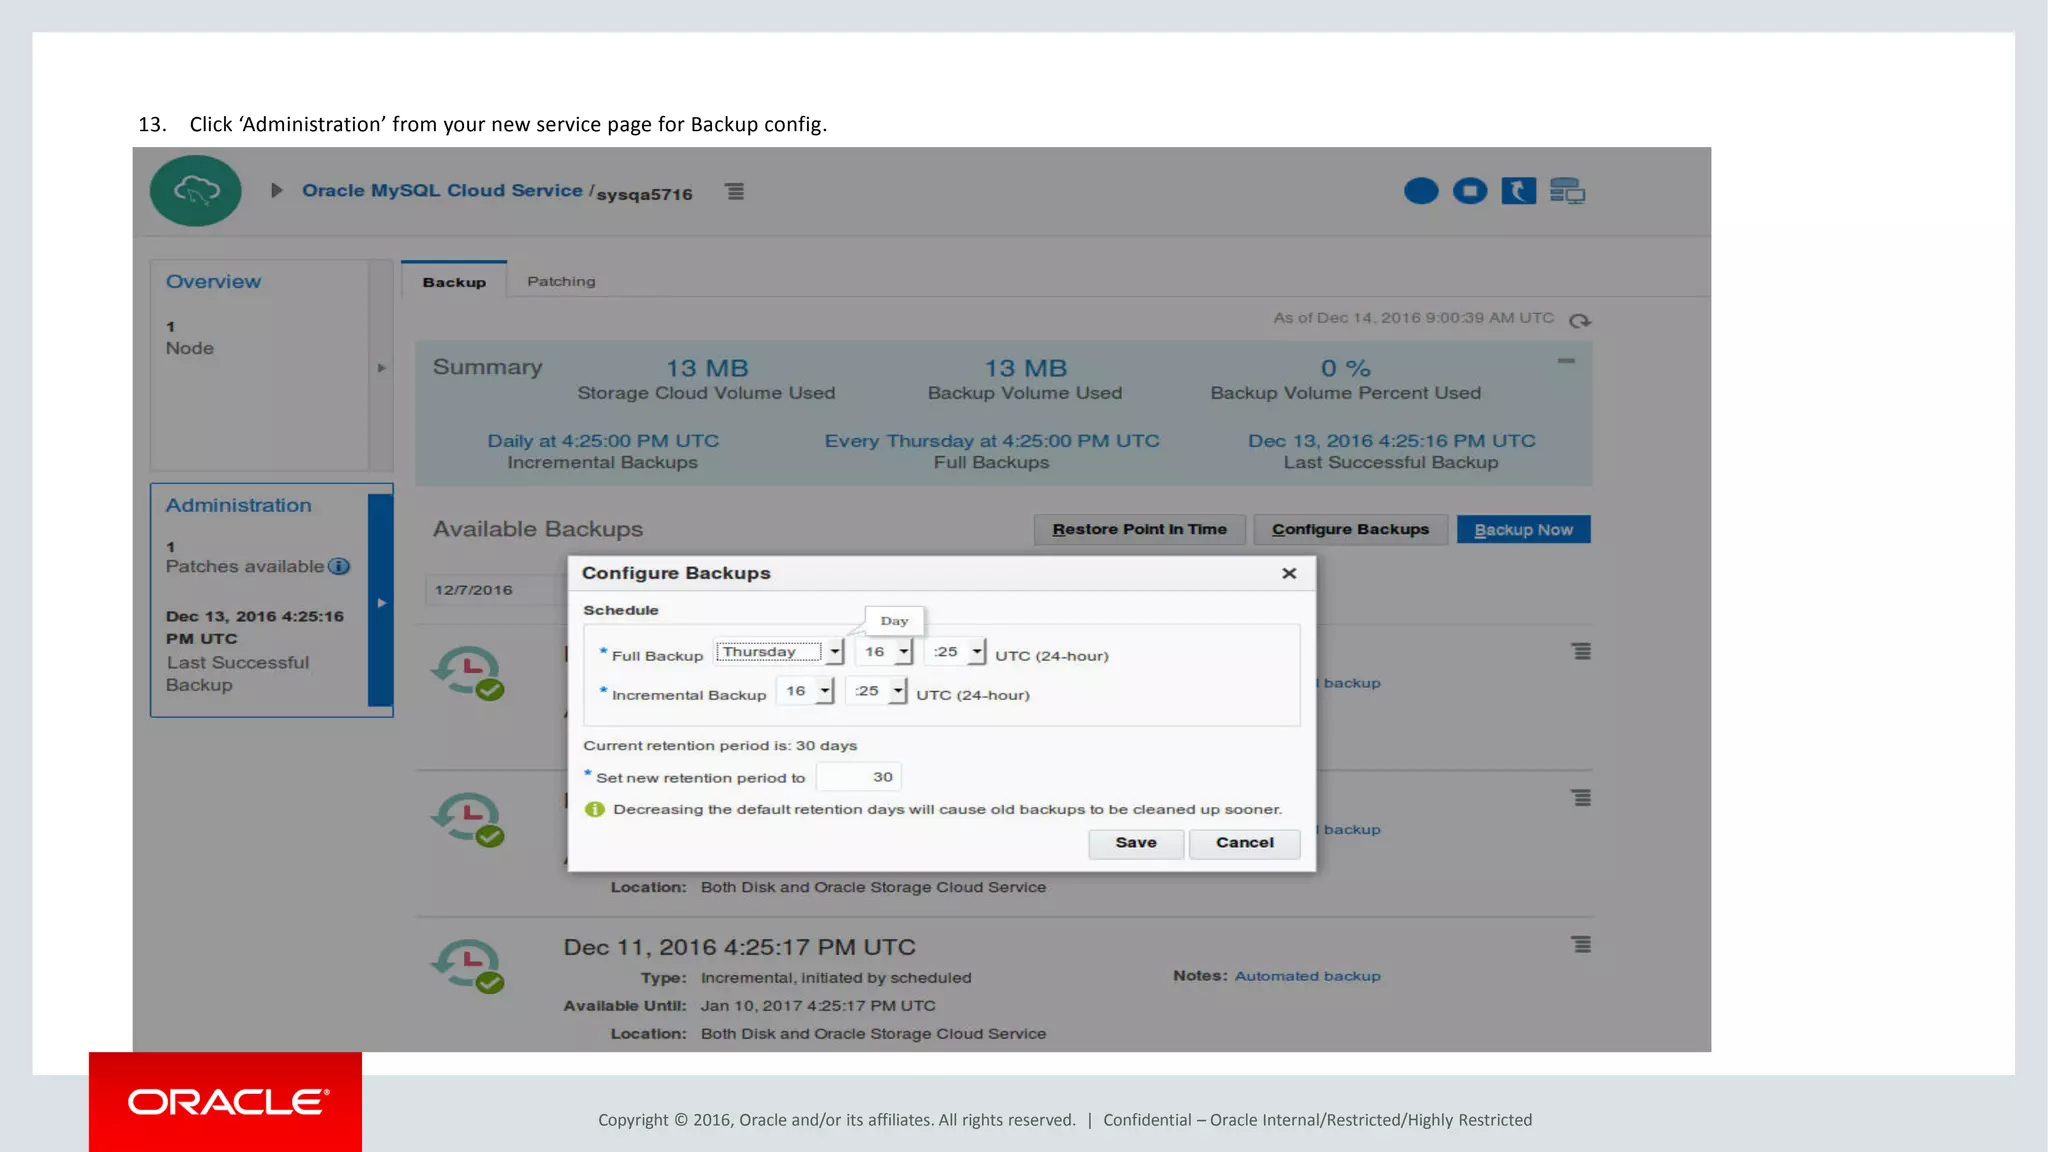Click the Backup Now button

(x=1523, y=529)
